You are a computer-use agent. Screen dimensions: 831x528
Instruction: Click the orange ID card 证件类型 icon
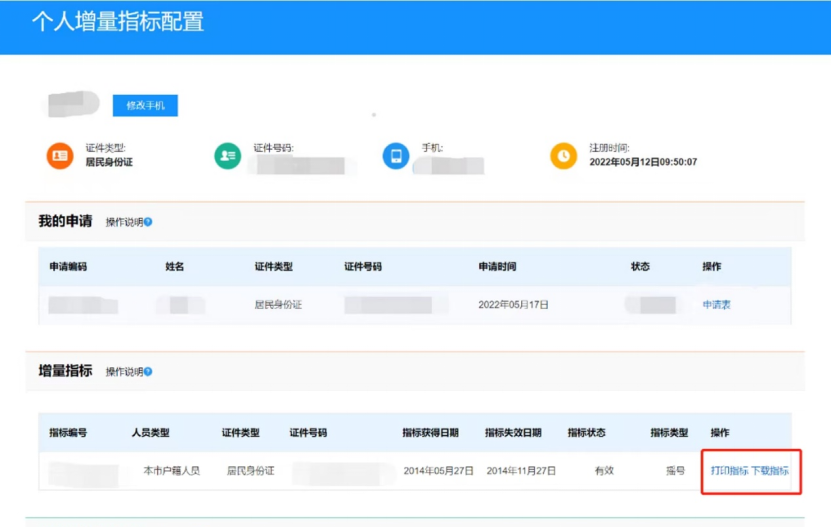click(x=60, y=156)
